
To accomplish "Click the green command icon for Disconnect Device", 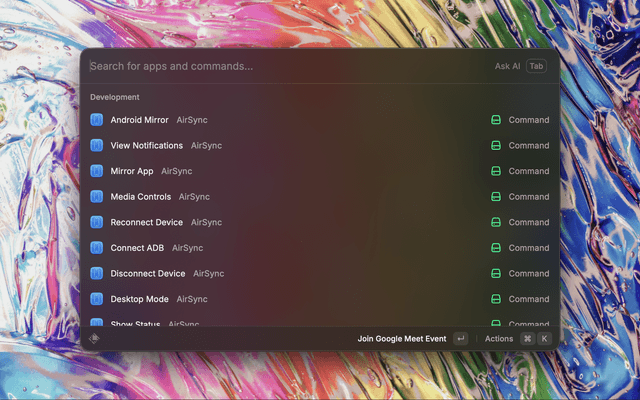I will click(x=495, y=273).
